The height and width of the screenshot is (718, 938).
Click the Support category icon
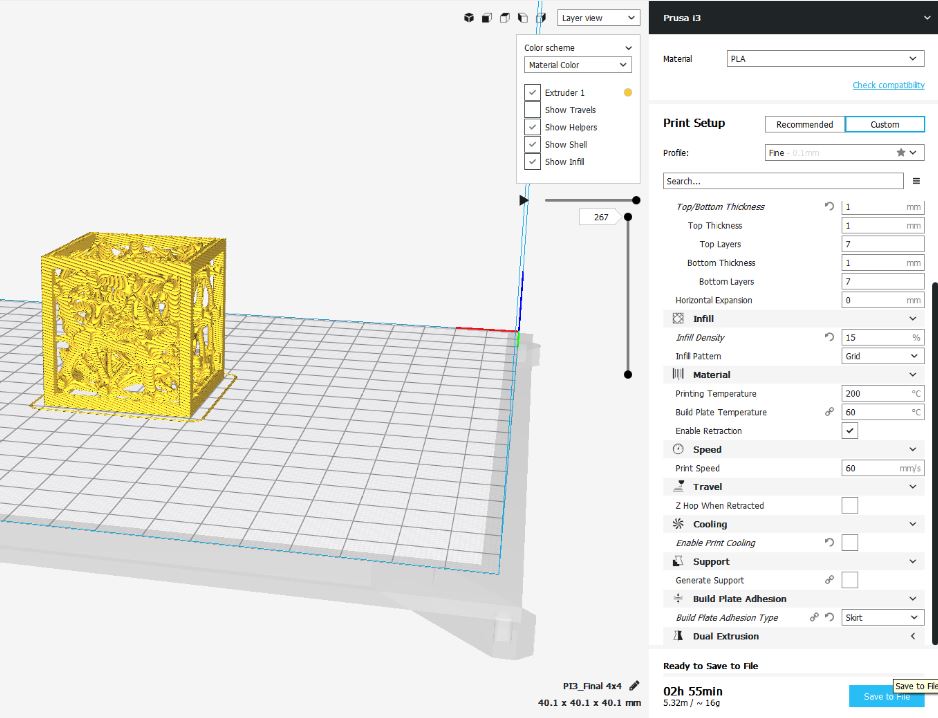point(678,561)
